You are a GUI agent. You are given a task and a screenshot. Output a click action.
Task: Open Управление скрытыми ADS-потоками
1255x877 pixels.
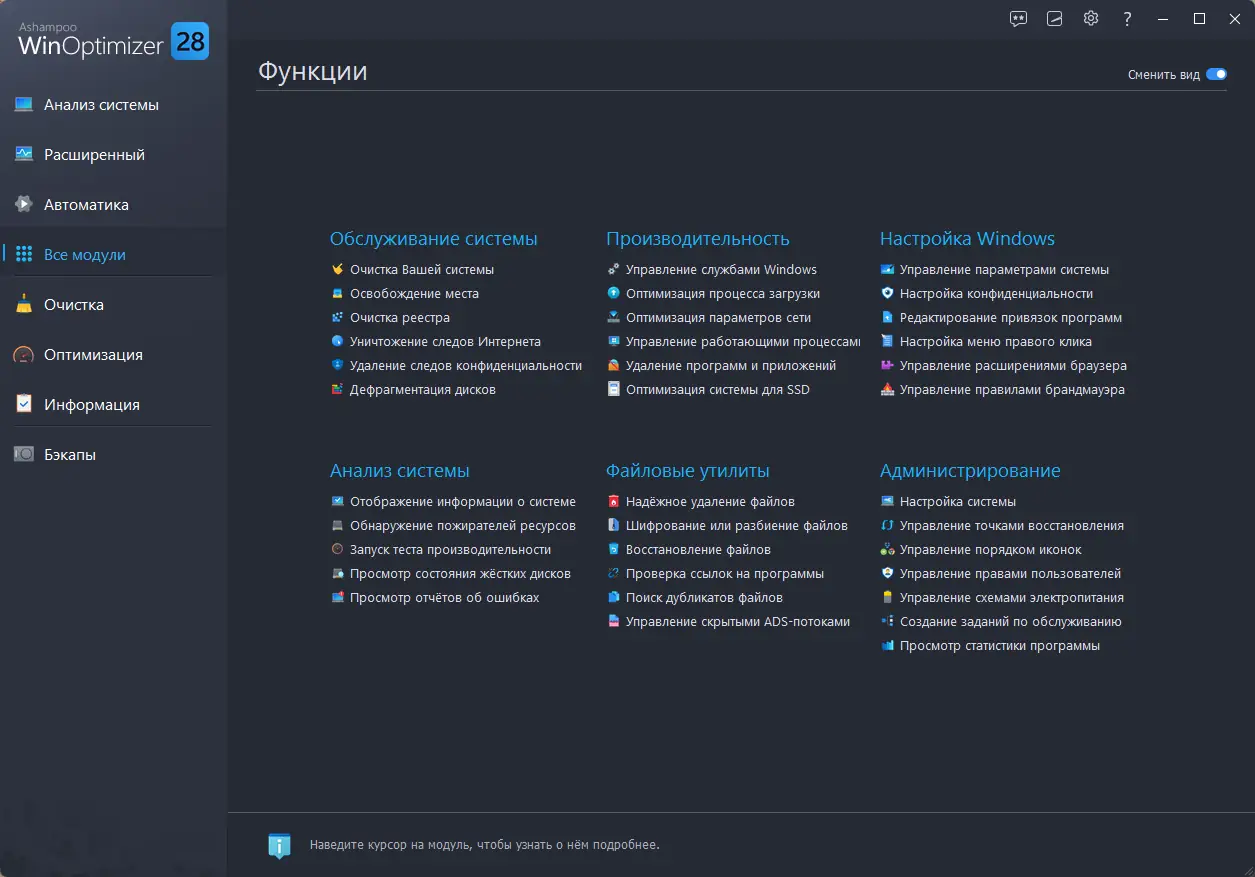coord(738,622)
